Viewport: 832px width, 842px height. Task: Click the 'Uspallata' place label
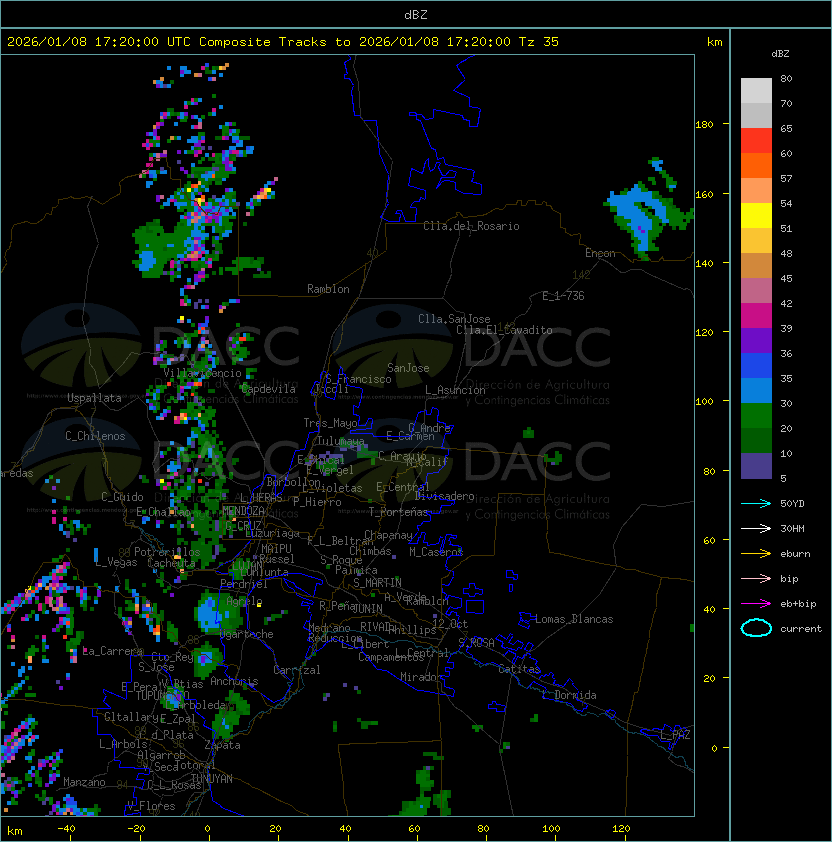point(95,398)
